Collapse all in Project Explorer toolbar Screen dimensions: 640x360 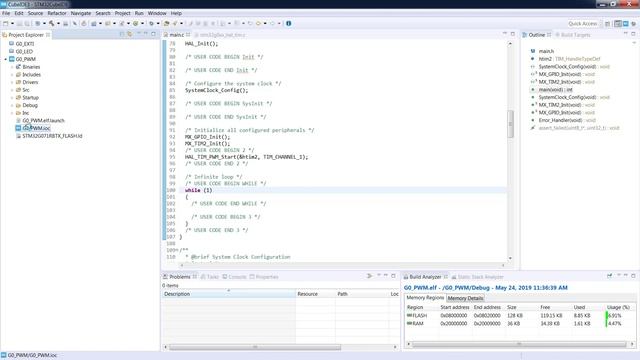pos(122,35)
